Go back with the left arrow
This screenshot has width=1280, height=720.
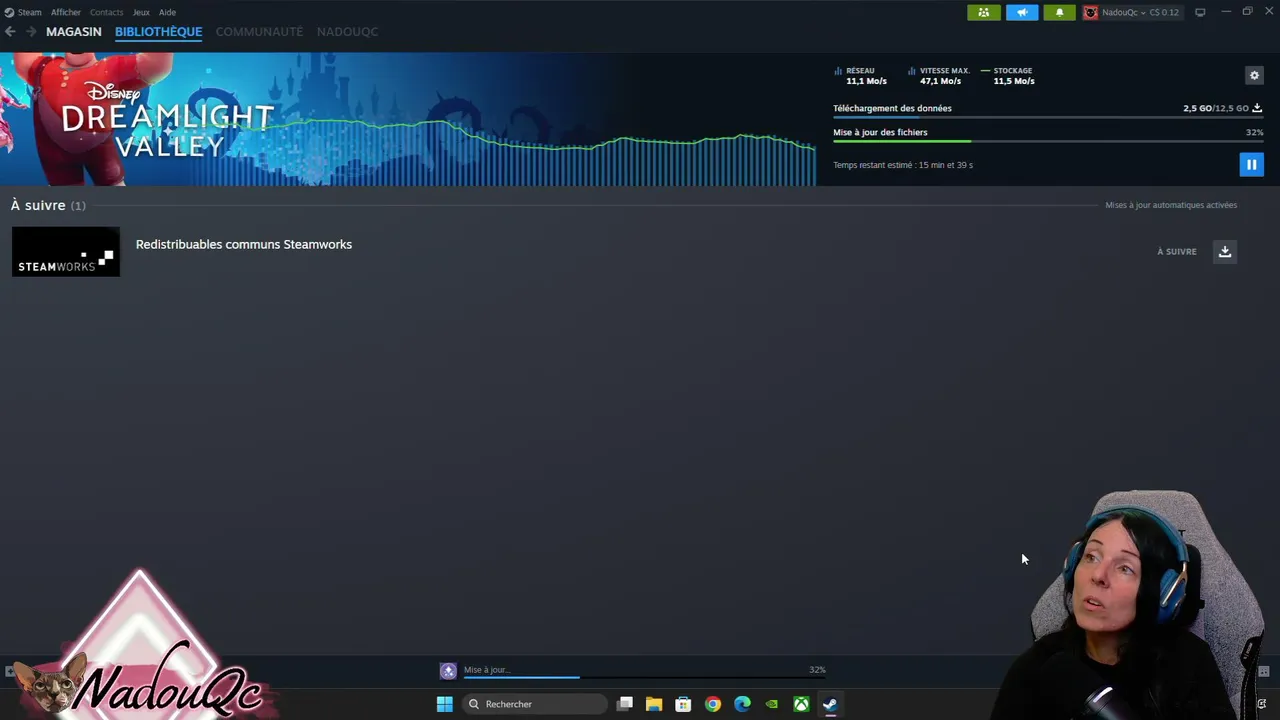coord(10,32)
